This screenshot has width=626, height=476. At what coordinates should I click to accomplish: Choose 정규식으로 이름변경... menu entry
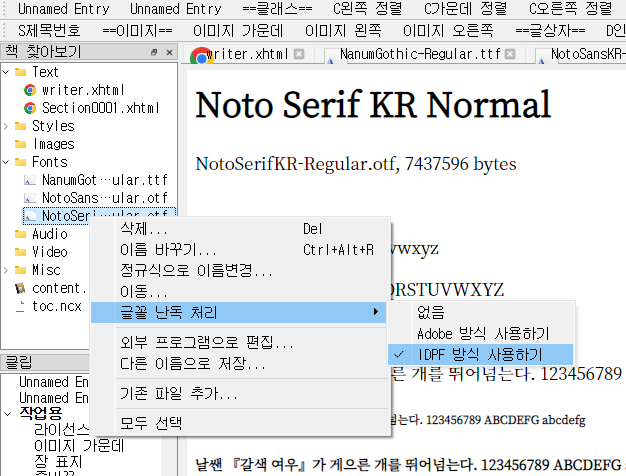(238, 271)
